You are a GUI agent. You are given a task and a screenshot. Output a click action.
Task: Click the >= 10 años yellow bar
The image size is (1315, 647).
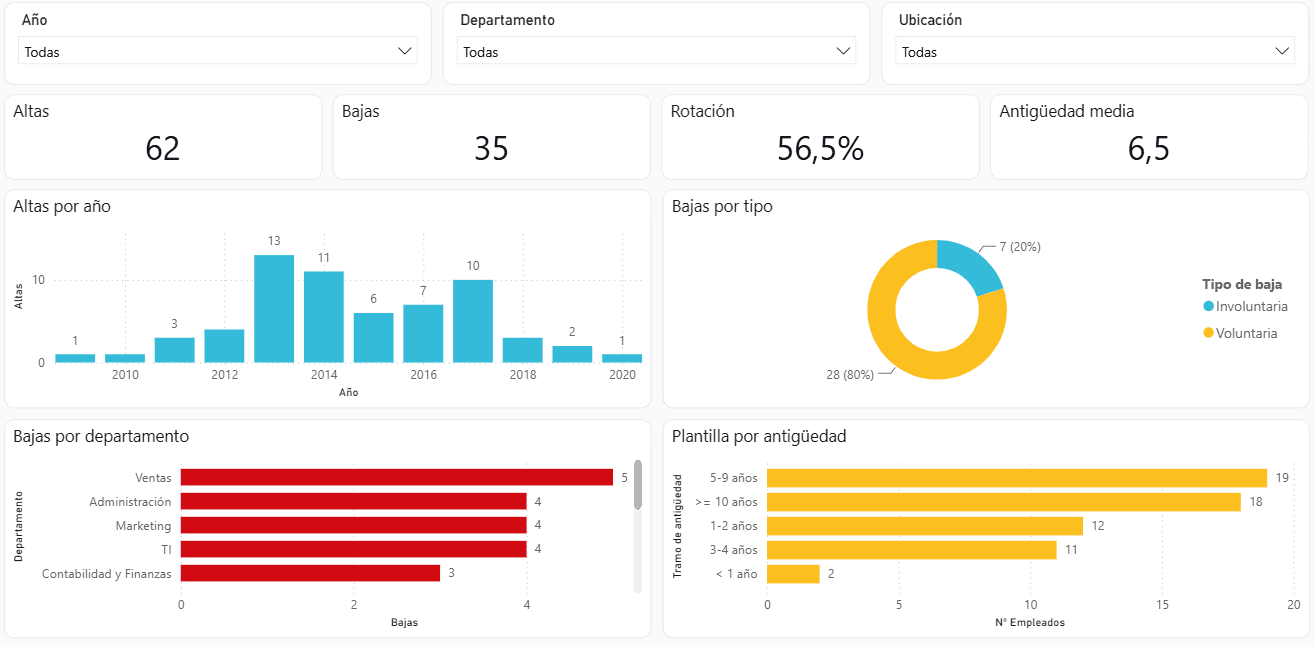coord(1004,502)
